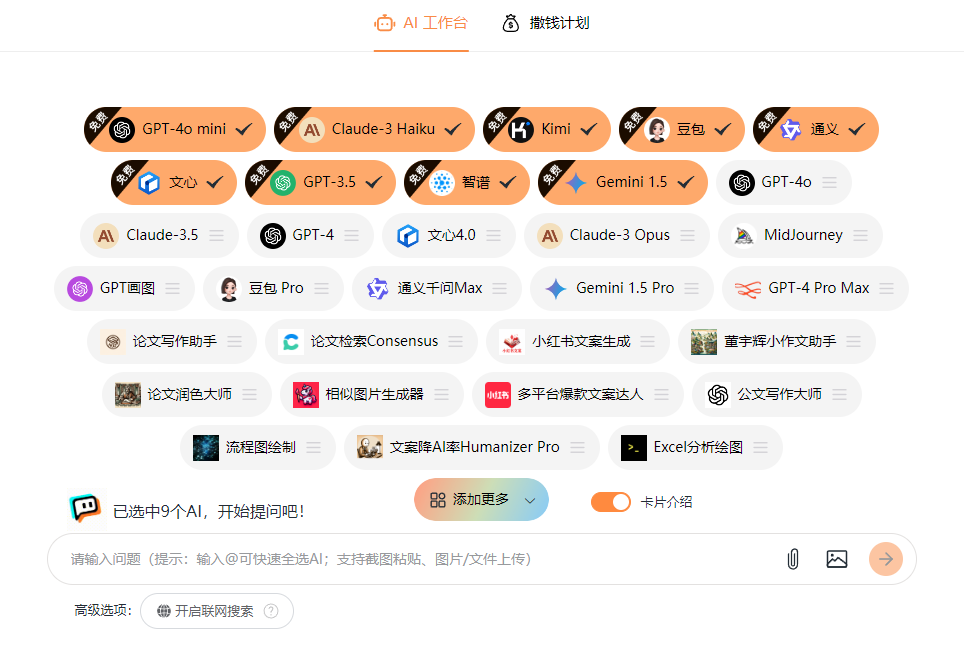
Task: Open the 撒钱计划 tab
Action: click(546, 24)
